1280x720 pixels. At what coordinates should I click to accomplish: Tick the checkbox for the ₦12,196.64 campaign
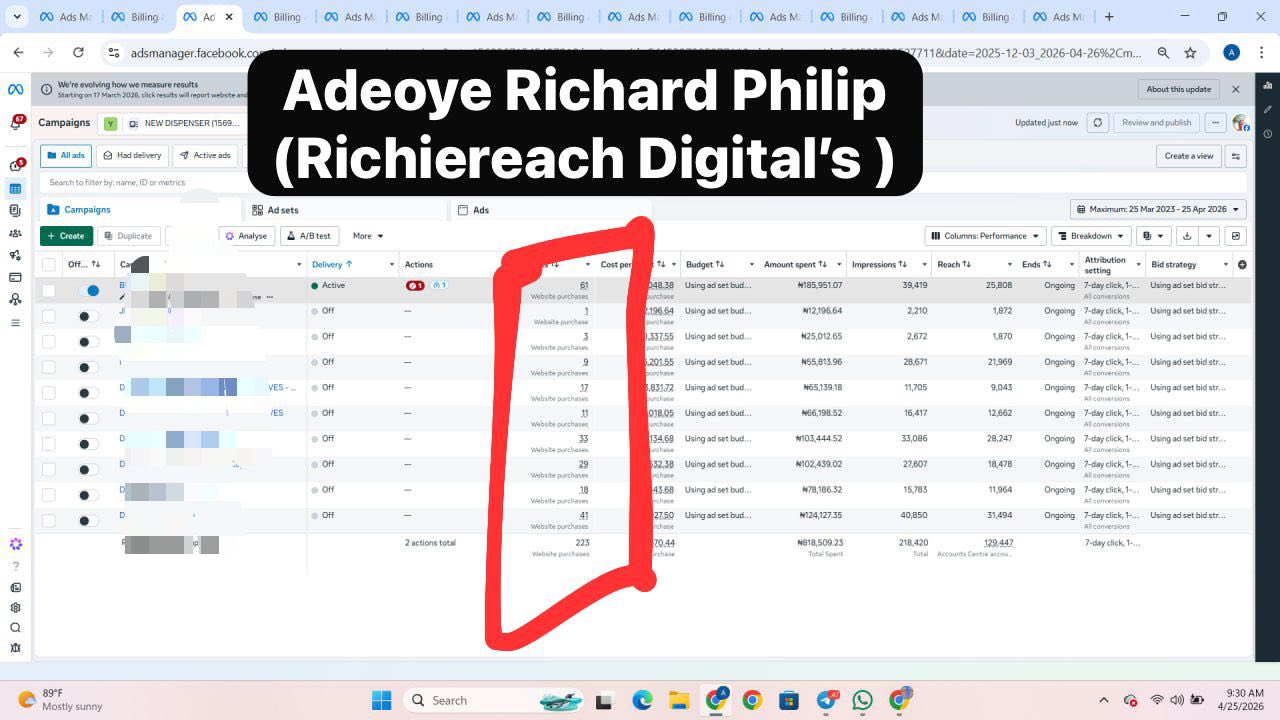click(48, 316)
